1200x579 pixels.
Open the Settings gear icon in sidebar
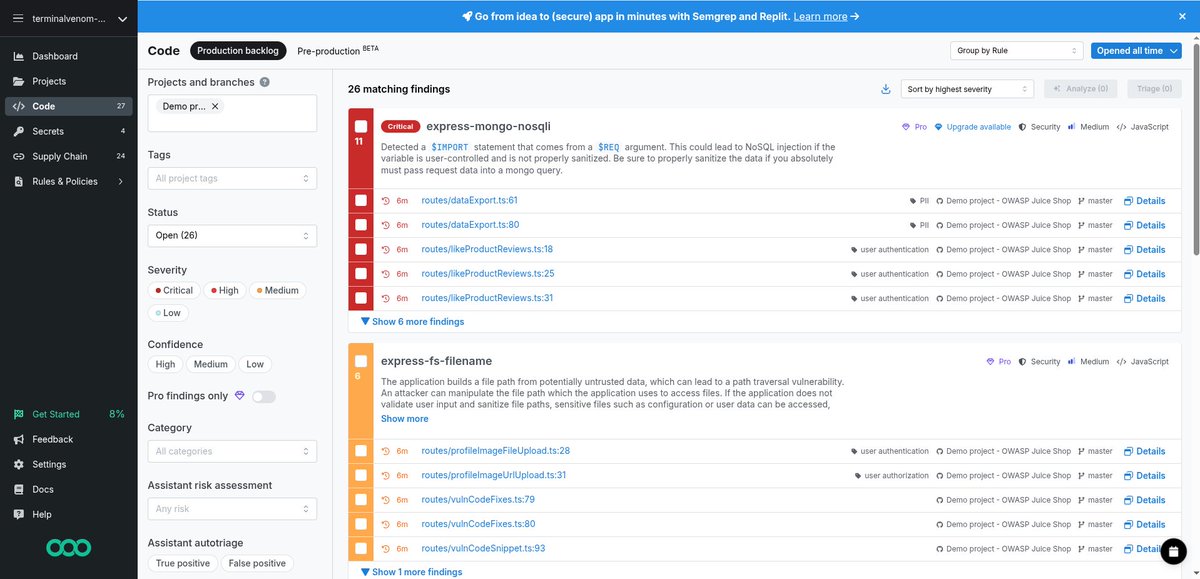pos(19,464)
